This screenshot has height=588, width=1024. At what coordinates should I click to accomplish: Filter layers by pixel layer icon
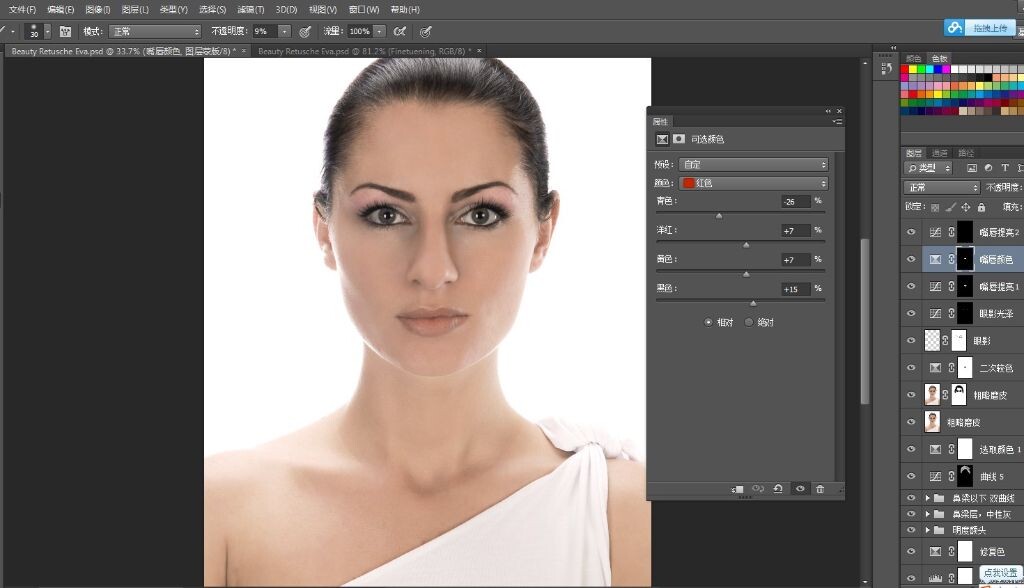972,168
